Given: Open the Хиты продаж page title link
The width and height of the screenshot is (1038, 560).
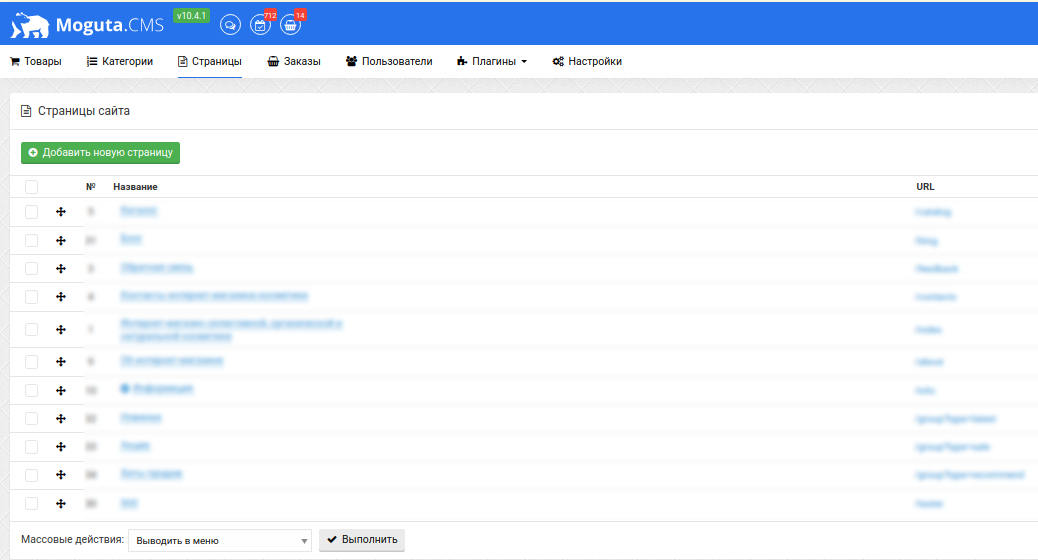Looking at the screenshot, I should 152,473.
